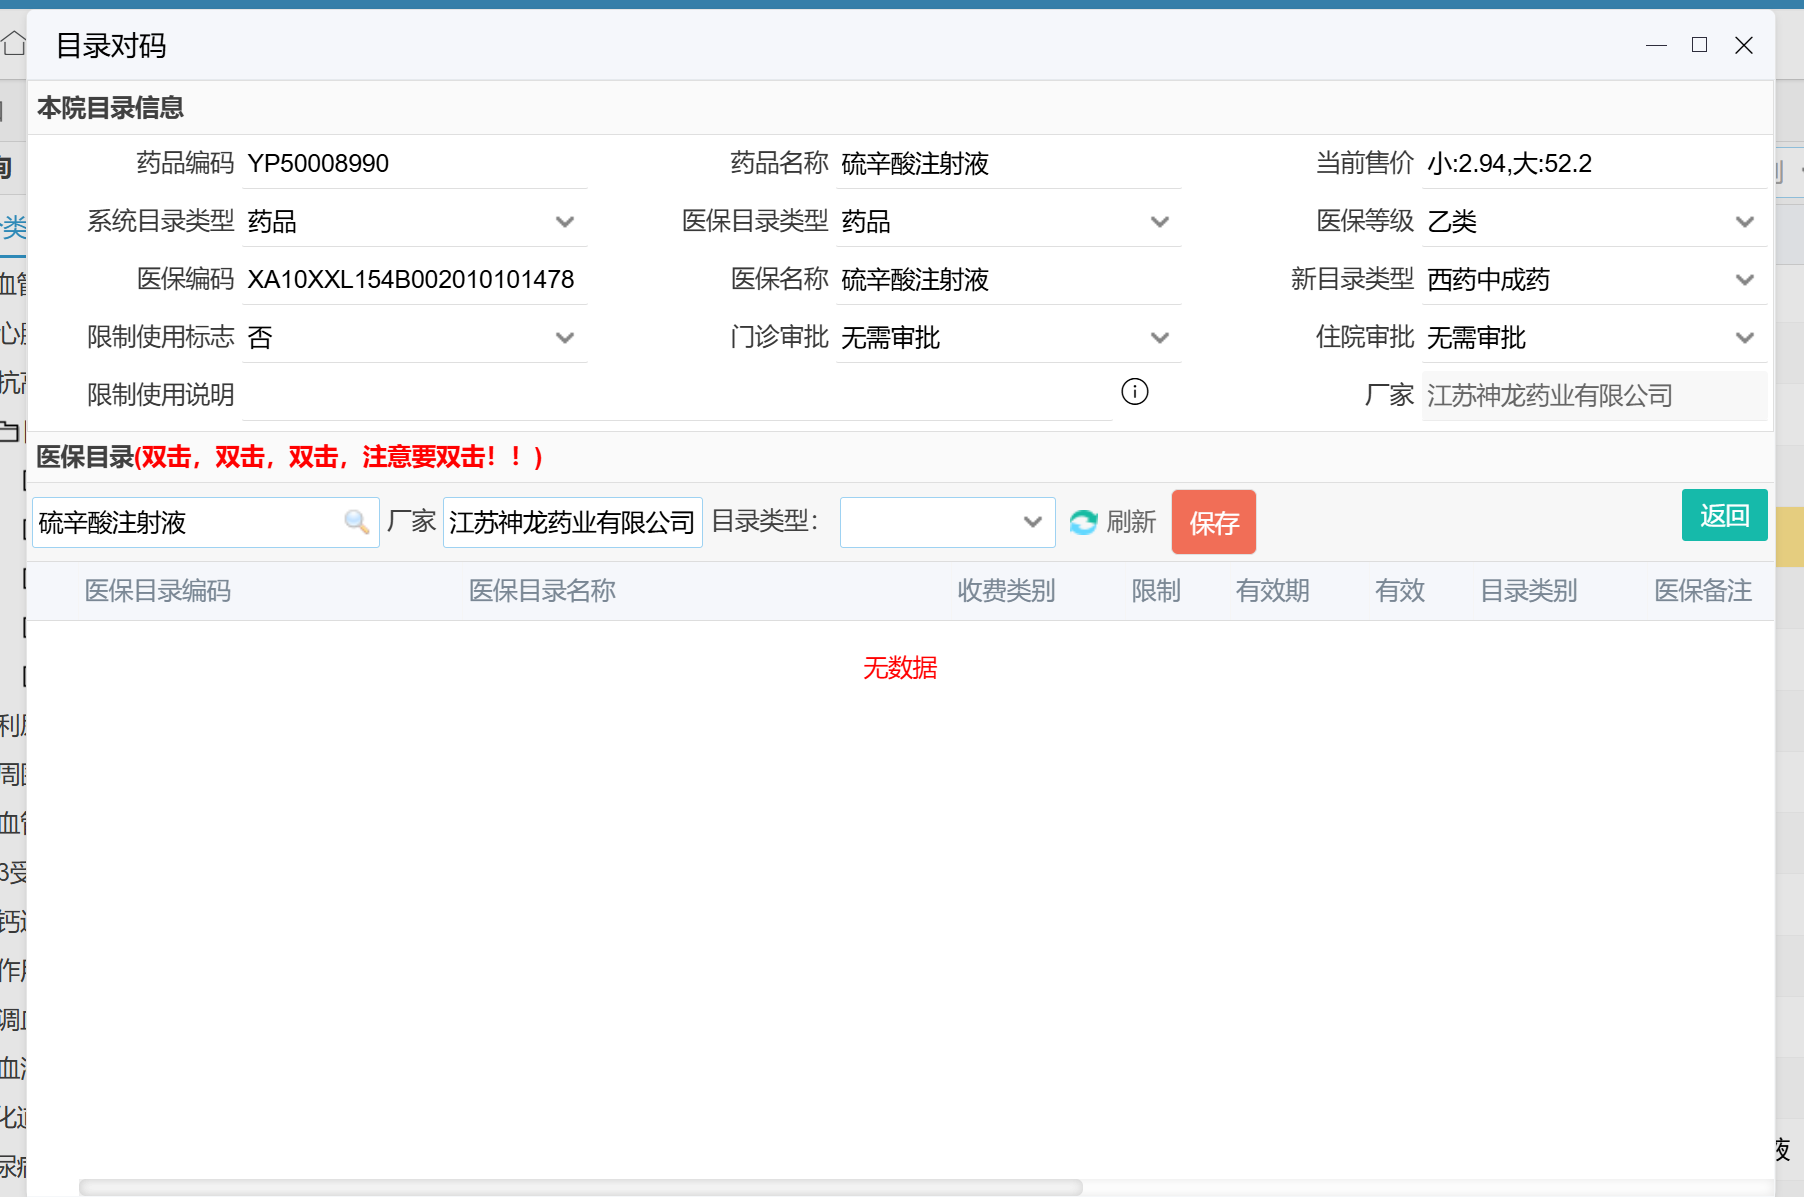Click the 刷新 refresh icon
Image resolution: width=1804 pixels, height=1197 pixels.
(1083, 522)
